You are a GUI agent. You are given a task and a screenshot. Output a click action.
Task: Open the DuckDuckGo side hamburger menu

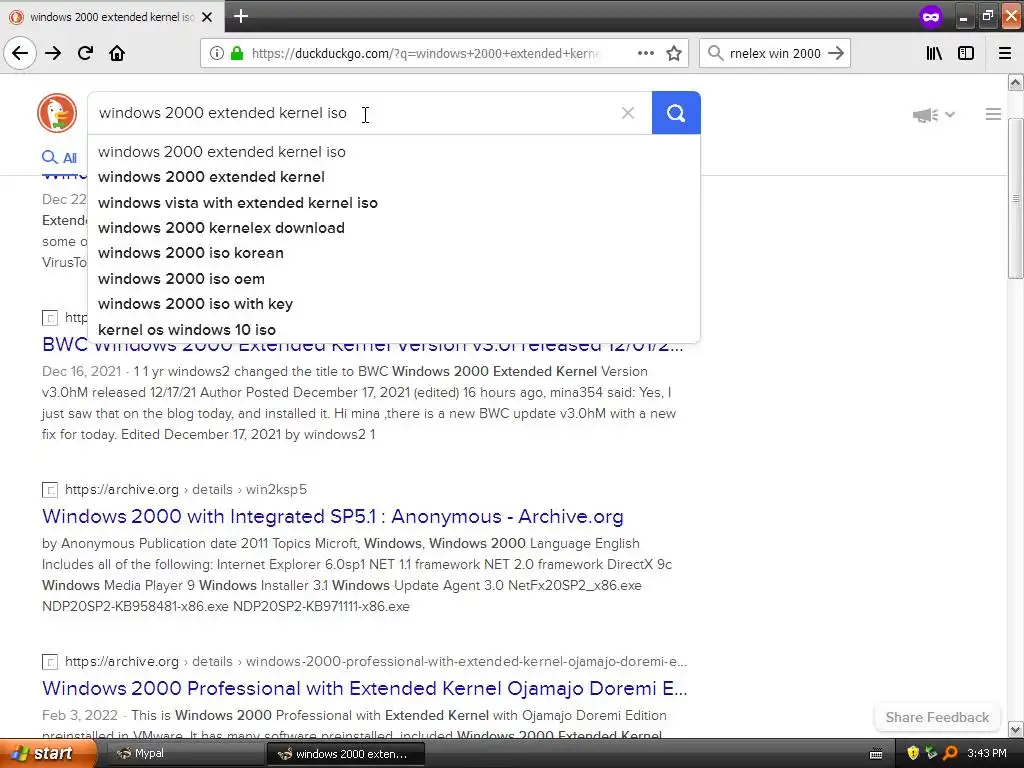tap(993, 114)
